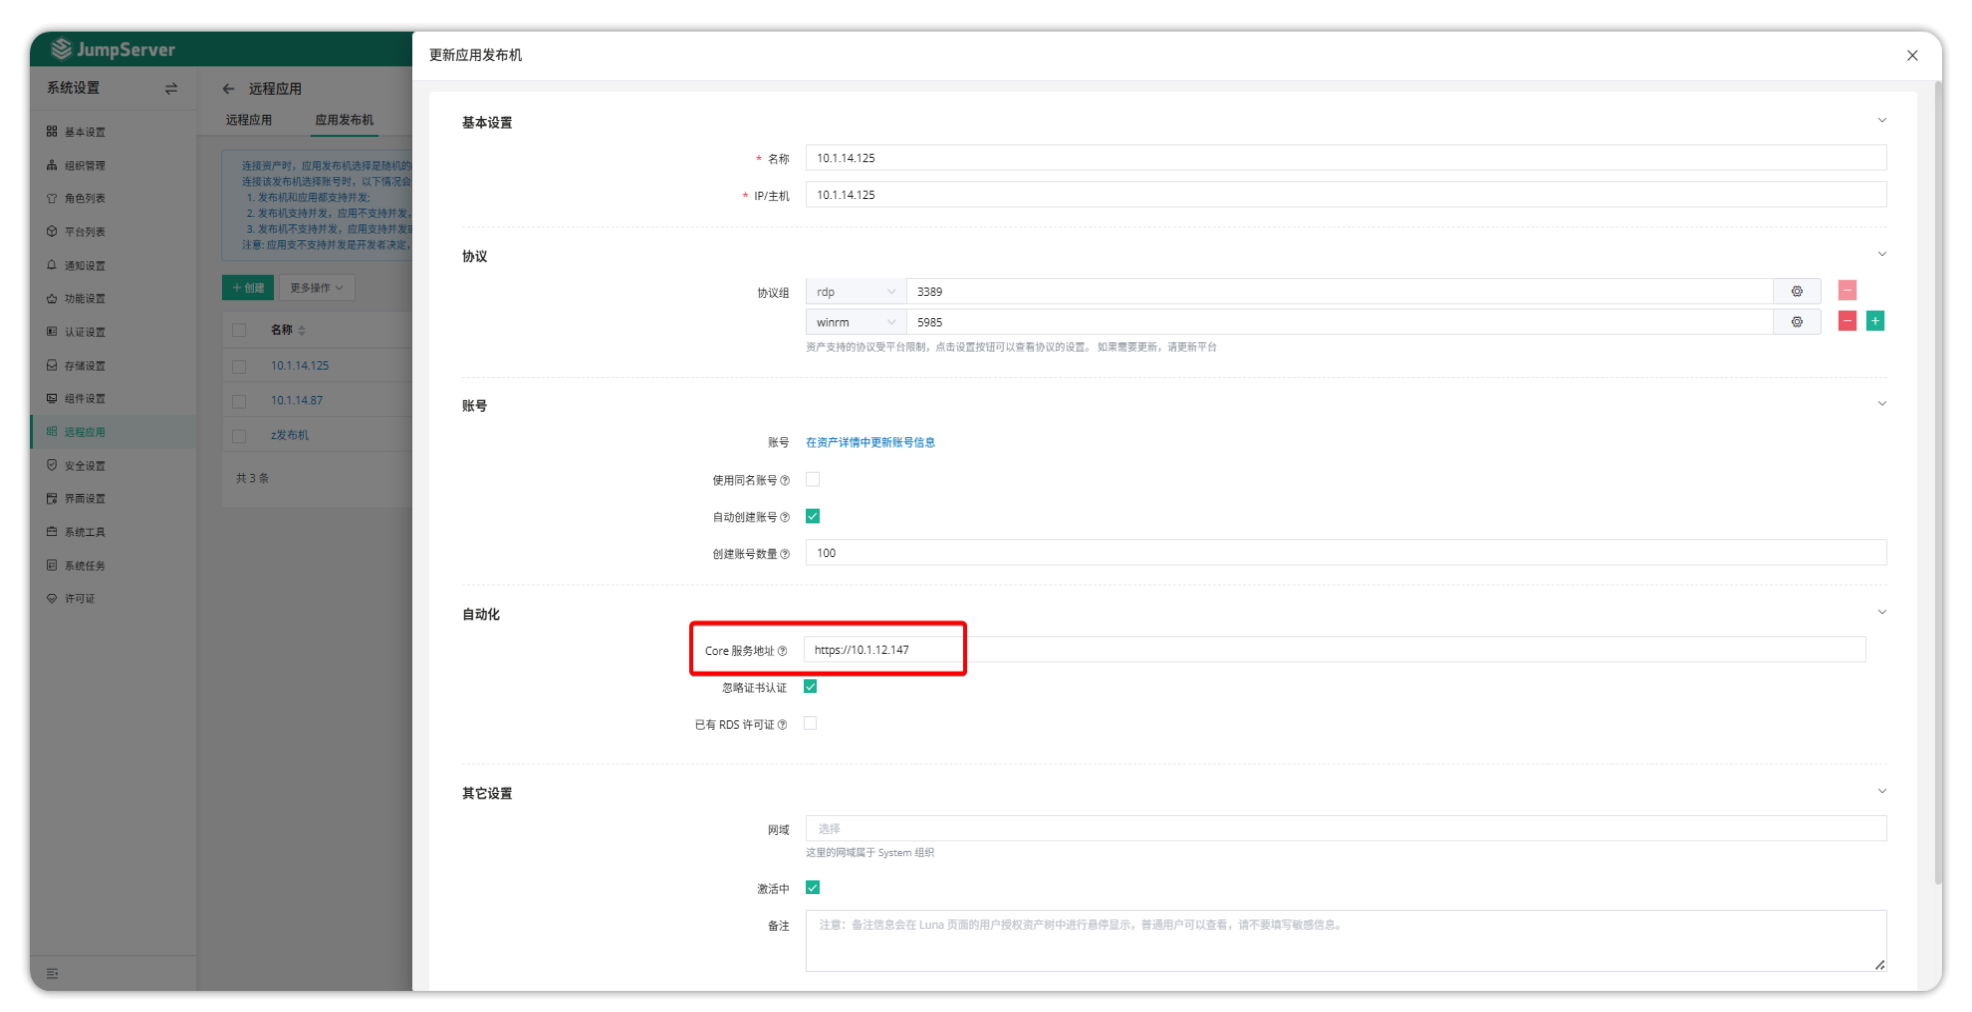
Task: Click the gear icon for winrm protocol
Action: tap(1796, 322)
